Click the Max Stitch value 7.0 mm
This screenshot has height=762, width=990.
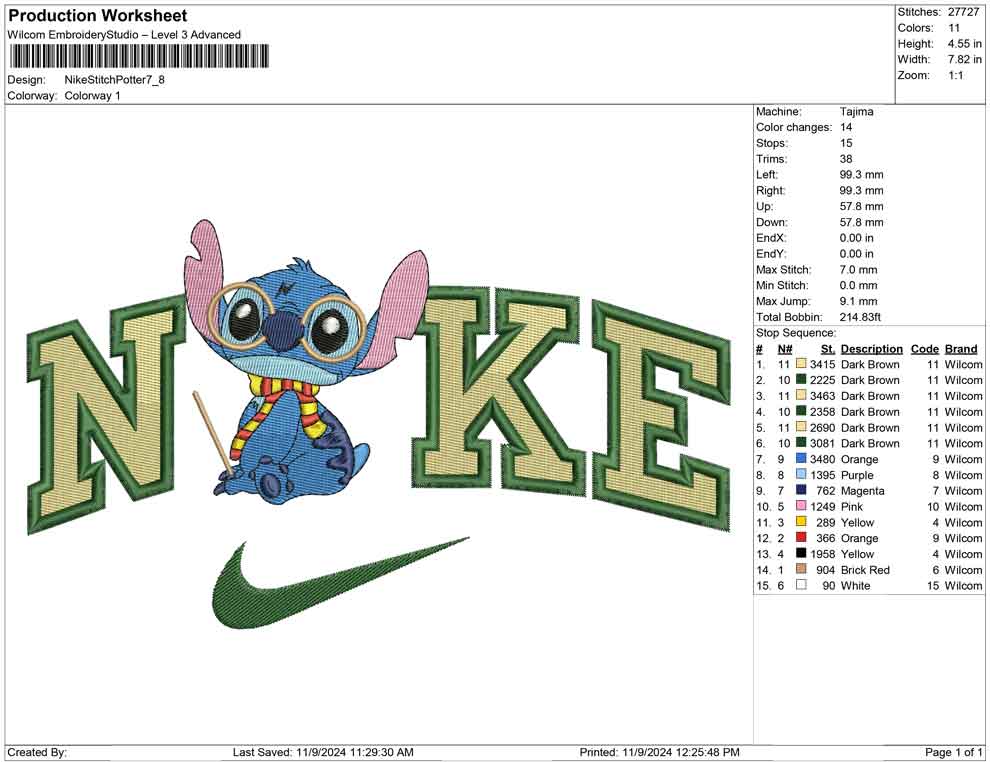(858, 270)
